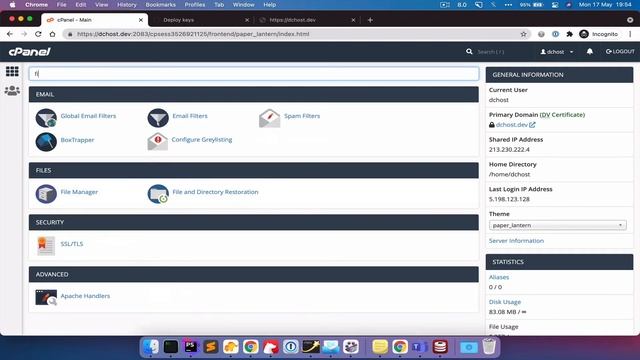
Task: Open the Email Filters funnel icon
Action: 158,118
